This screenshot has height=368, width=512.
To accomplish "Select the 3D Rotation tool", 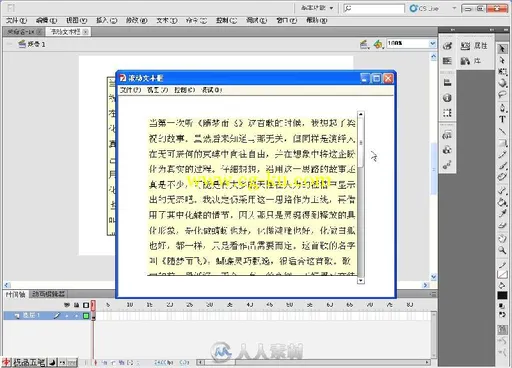I will (502, 83).
